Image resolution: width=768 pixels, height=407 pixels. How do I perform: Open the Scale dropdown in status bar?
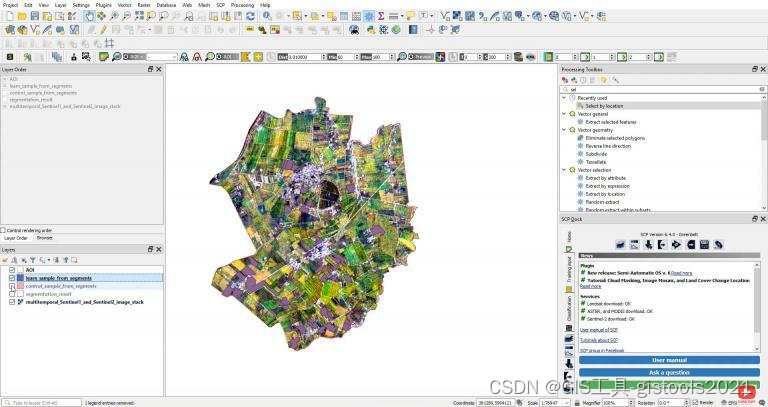(x=567, y=403)
